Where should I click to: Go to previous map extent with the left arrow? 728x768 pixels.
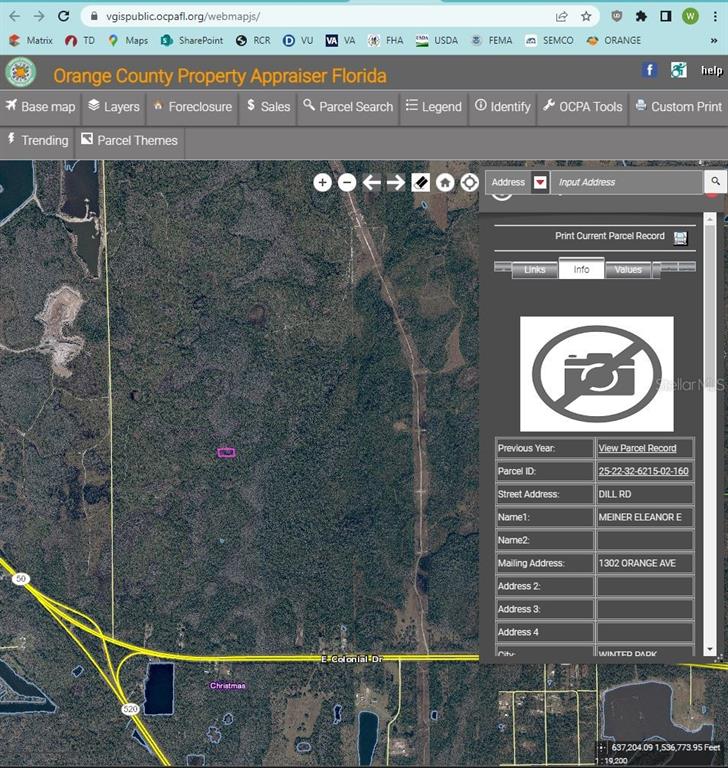point(371,182)
